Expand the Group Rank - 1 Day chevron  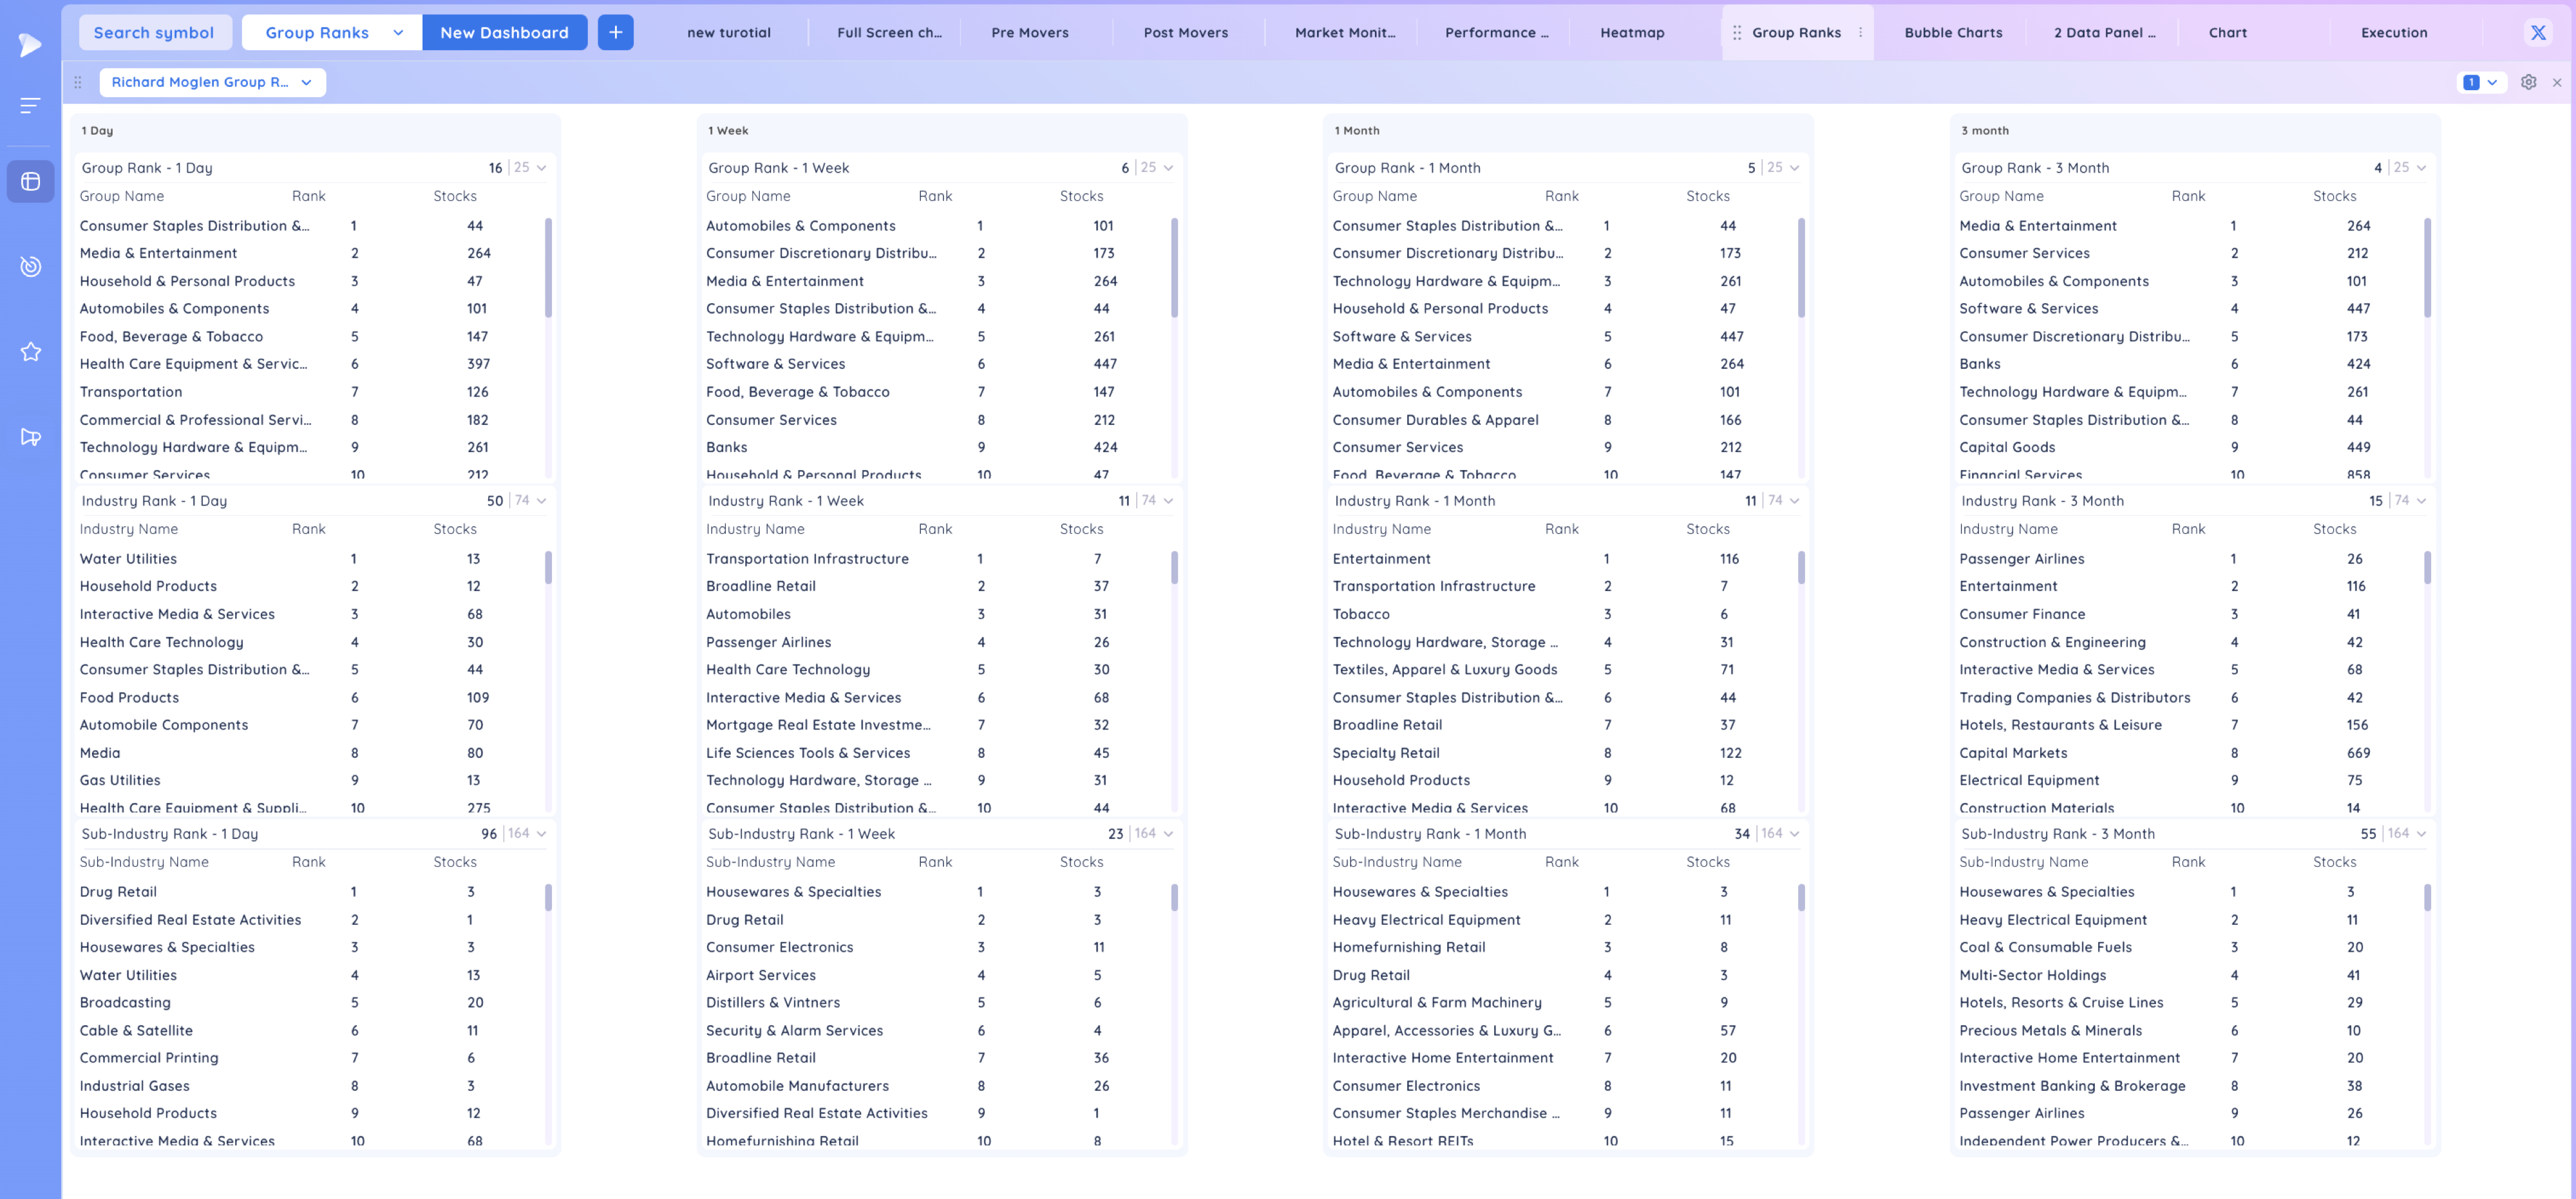coord(542,168)
